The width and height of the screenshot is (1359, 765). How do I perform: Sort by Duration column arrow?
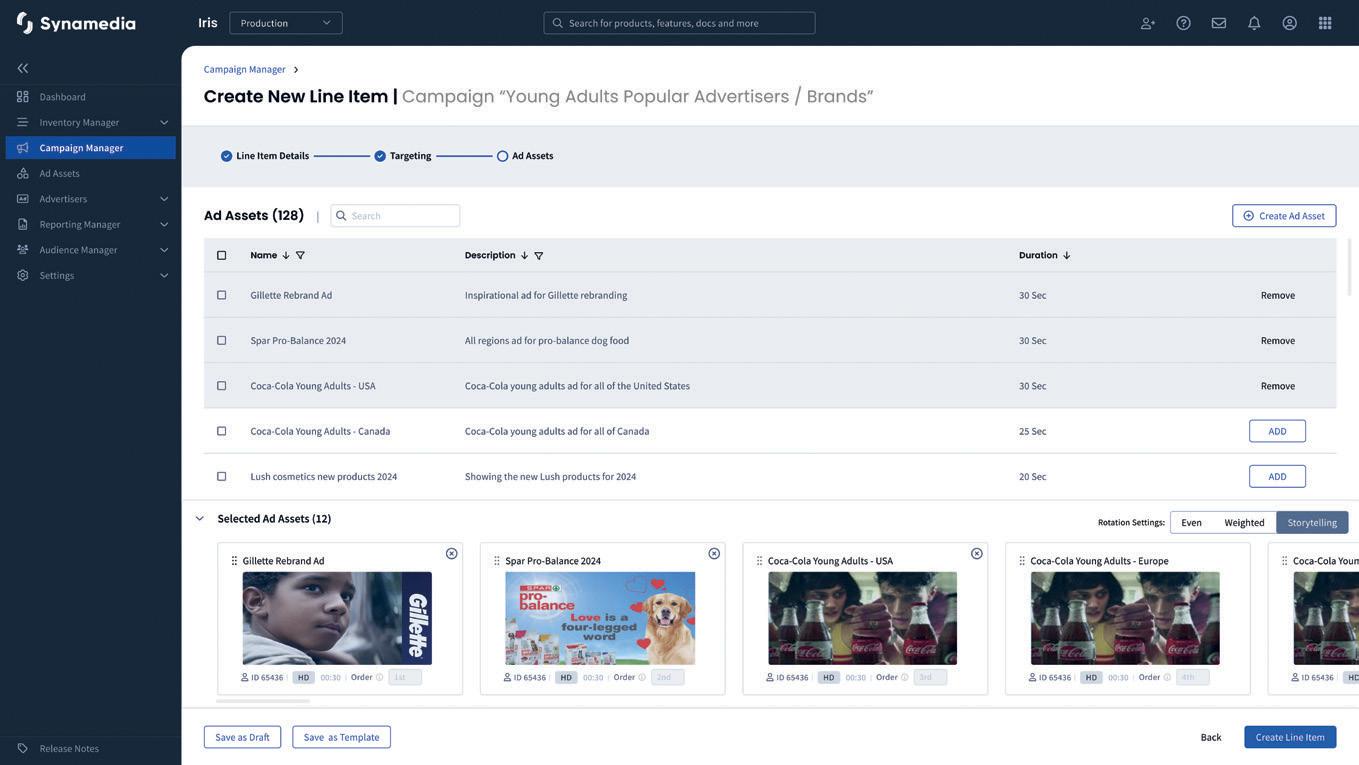click(x=1067, y=255)
